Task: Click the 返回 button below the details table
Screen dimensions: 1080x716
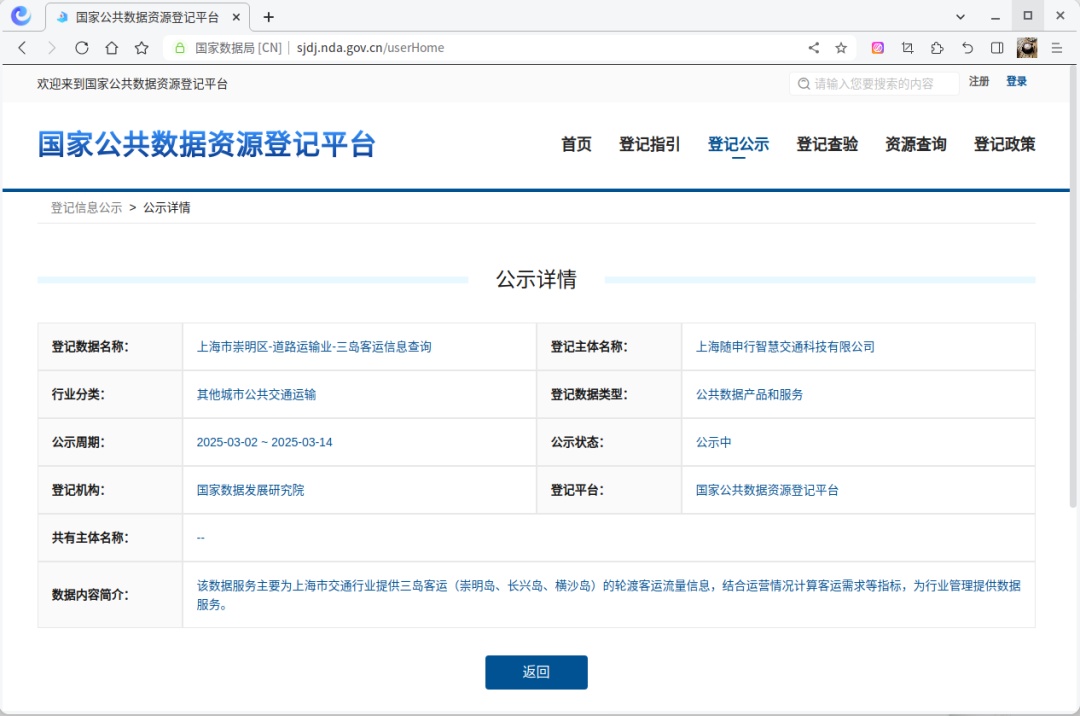Action: 536,672
